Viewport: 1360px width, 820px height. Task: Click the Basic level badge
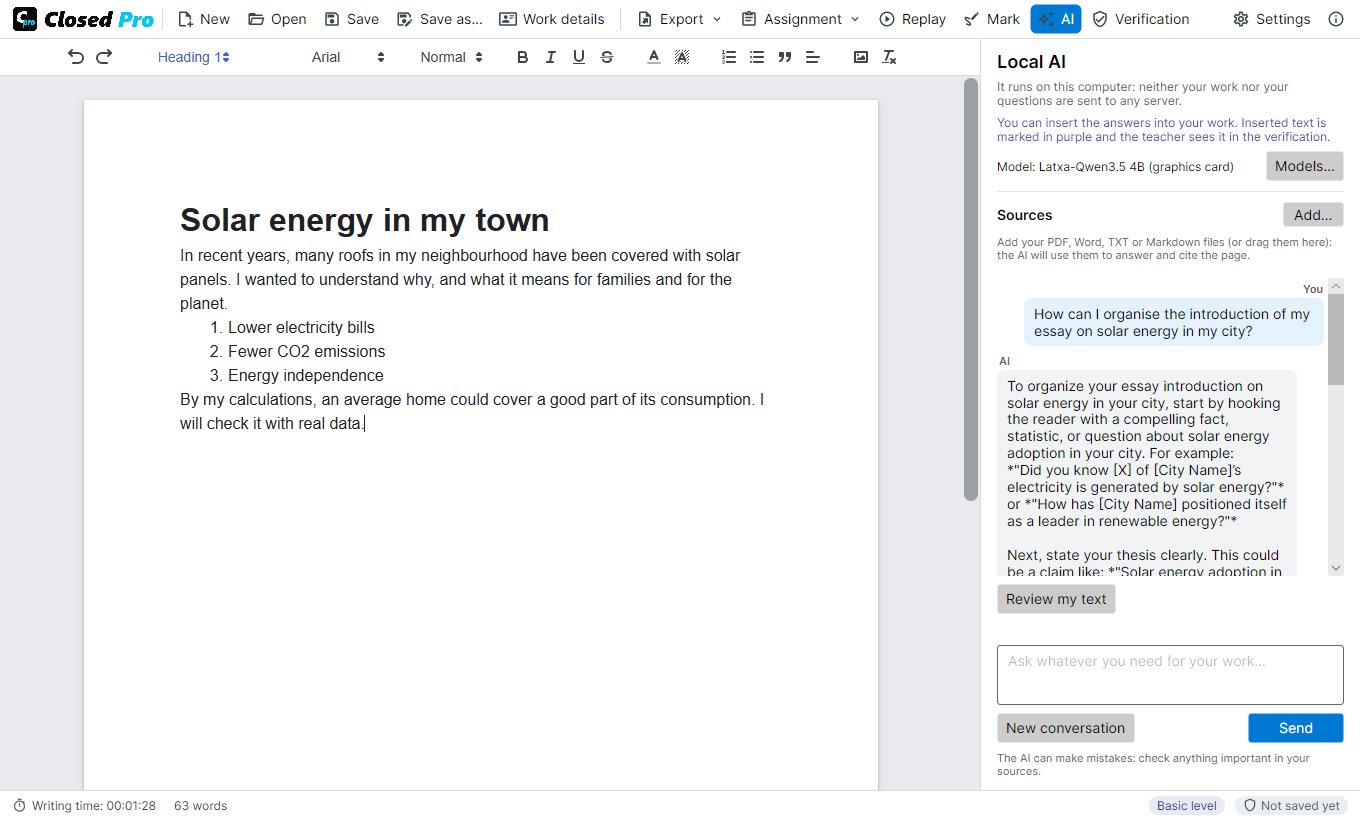tap(1186, 806)
